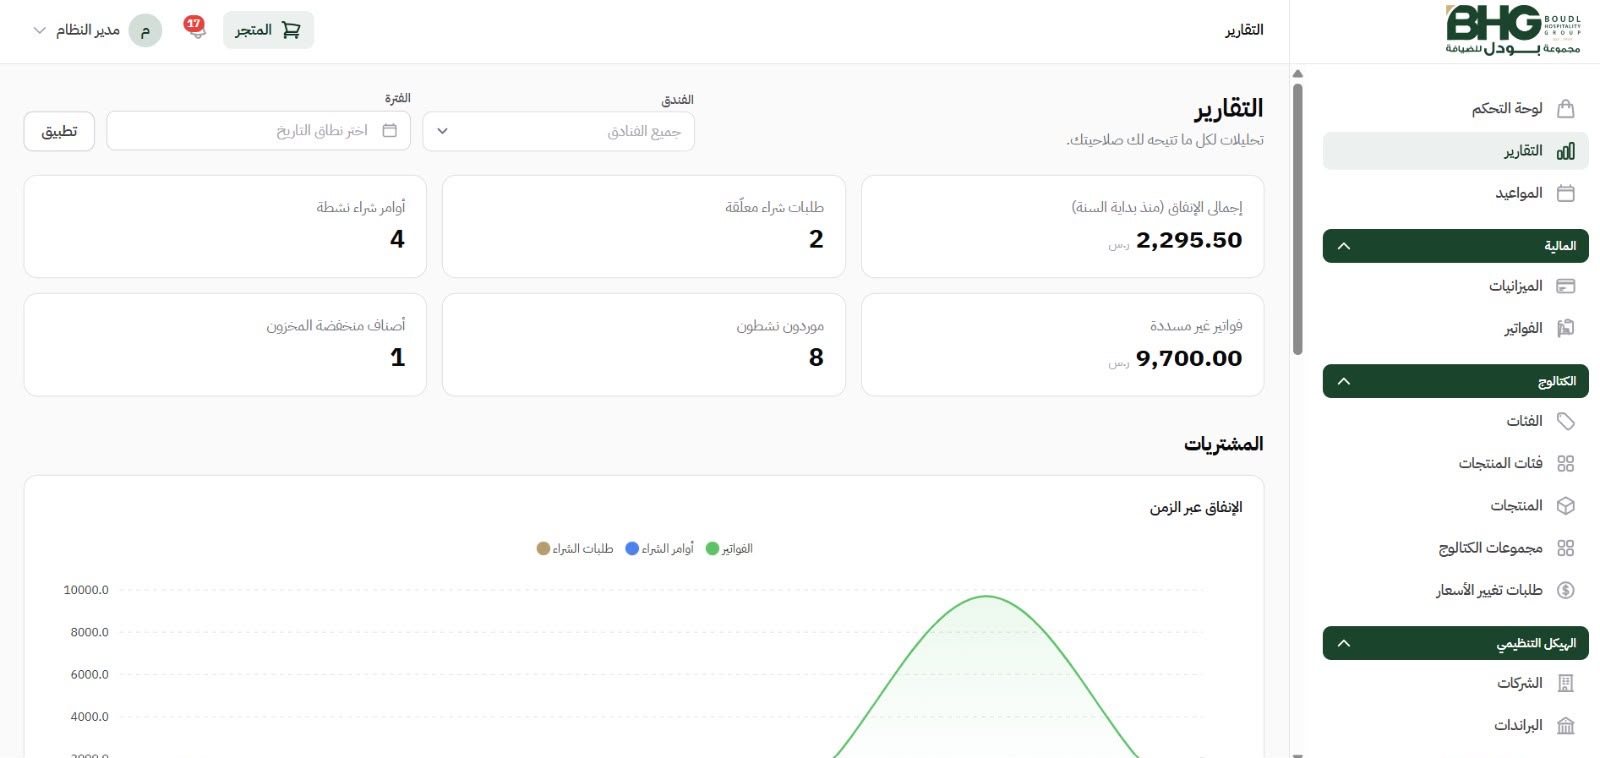Screen dimensions: 1600x758
Task: Click the 8000.0 axis label
Action: pyautogui.click(x=89, y=632)
